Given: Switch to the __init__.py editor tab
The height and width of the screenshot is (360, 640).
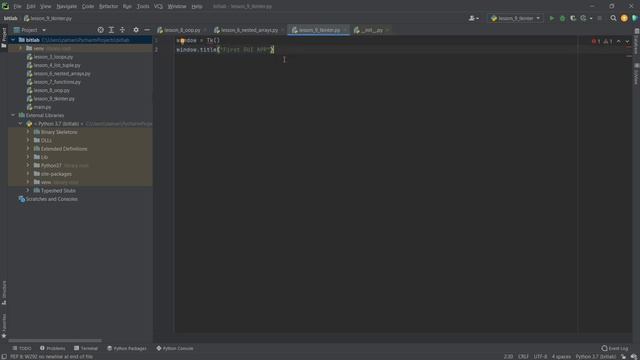Looking at the screenshot, I should click(372, 30).
